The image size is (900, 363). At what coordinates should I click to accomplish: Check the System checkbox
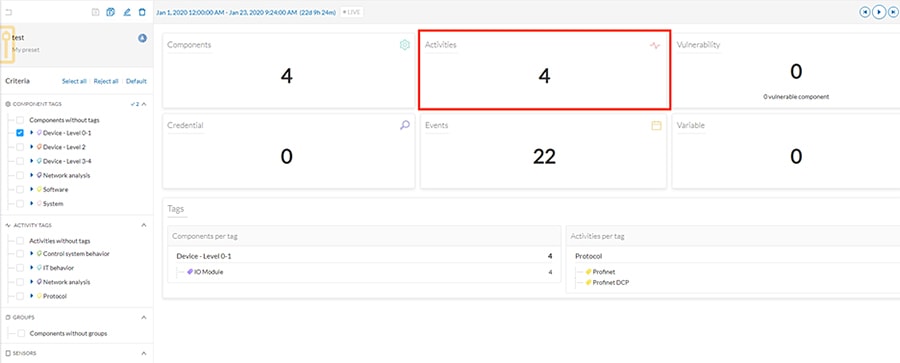click(20, 203)
